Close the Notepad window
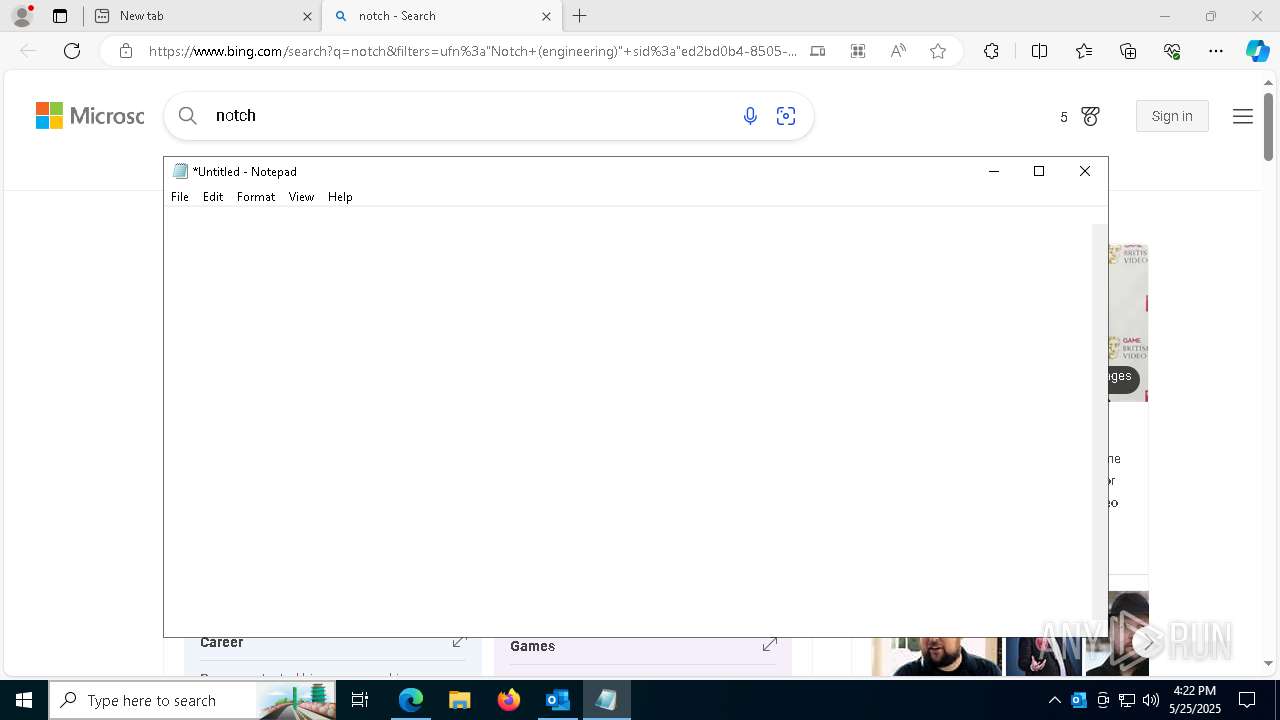1280x720 pixels. coord(1085,171)
